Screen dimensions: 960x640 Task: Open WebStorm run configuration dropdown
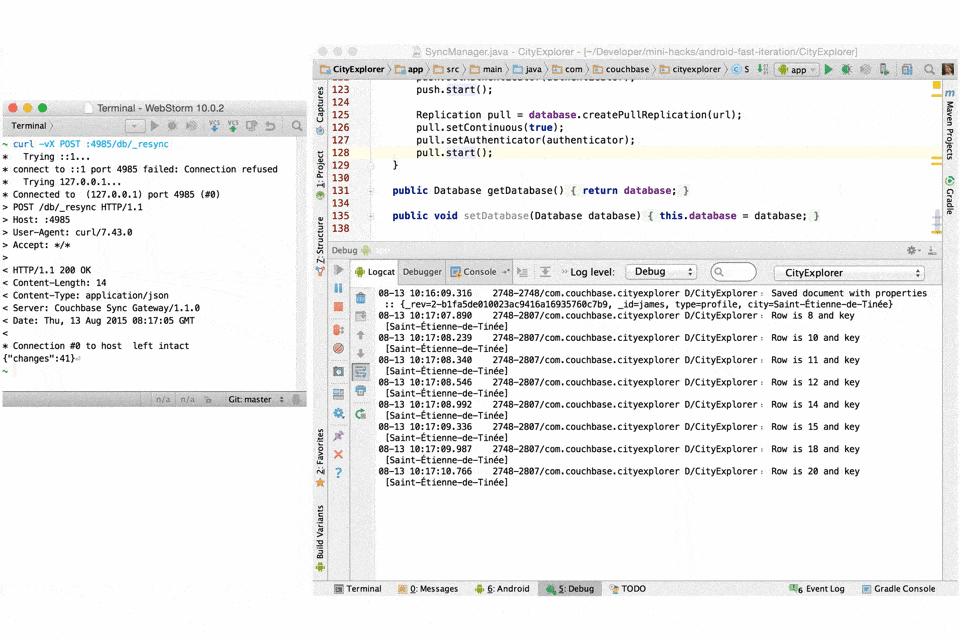click(x=135, y=126)
